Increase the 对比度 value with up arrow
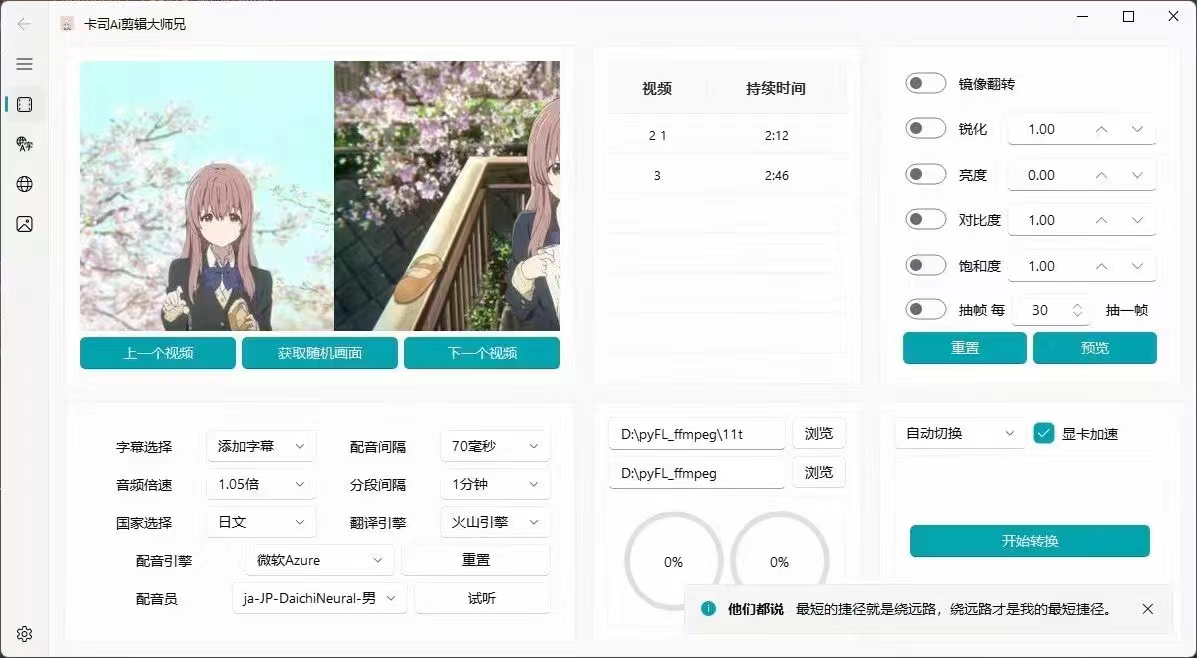The width and height of the screenshot is (1197, 658). tap(1101, 220)
